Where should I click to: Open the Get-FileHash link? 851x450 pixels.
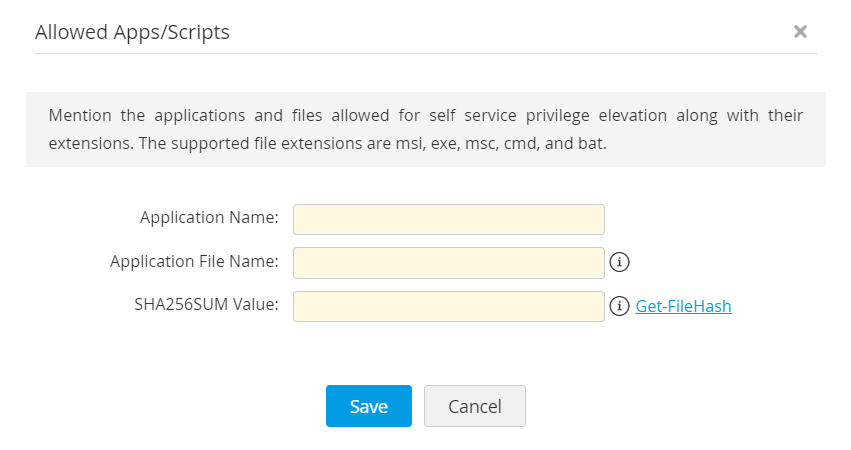click(x=683, y=306)
